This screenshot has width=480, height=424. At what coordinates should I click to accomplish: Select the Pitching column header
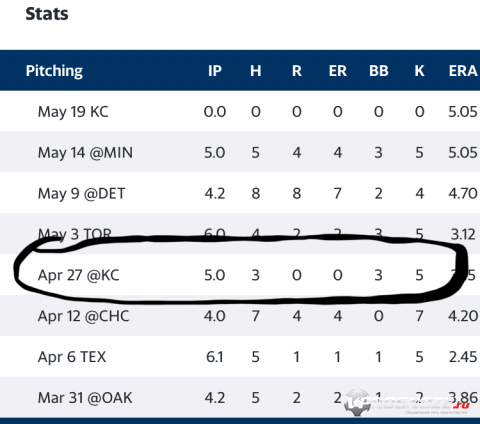(x=54, y=71)
